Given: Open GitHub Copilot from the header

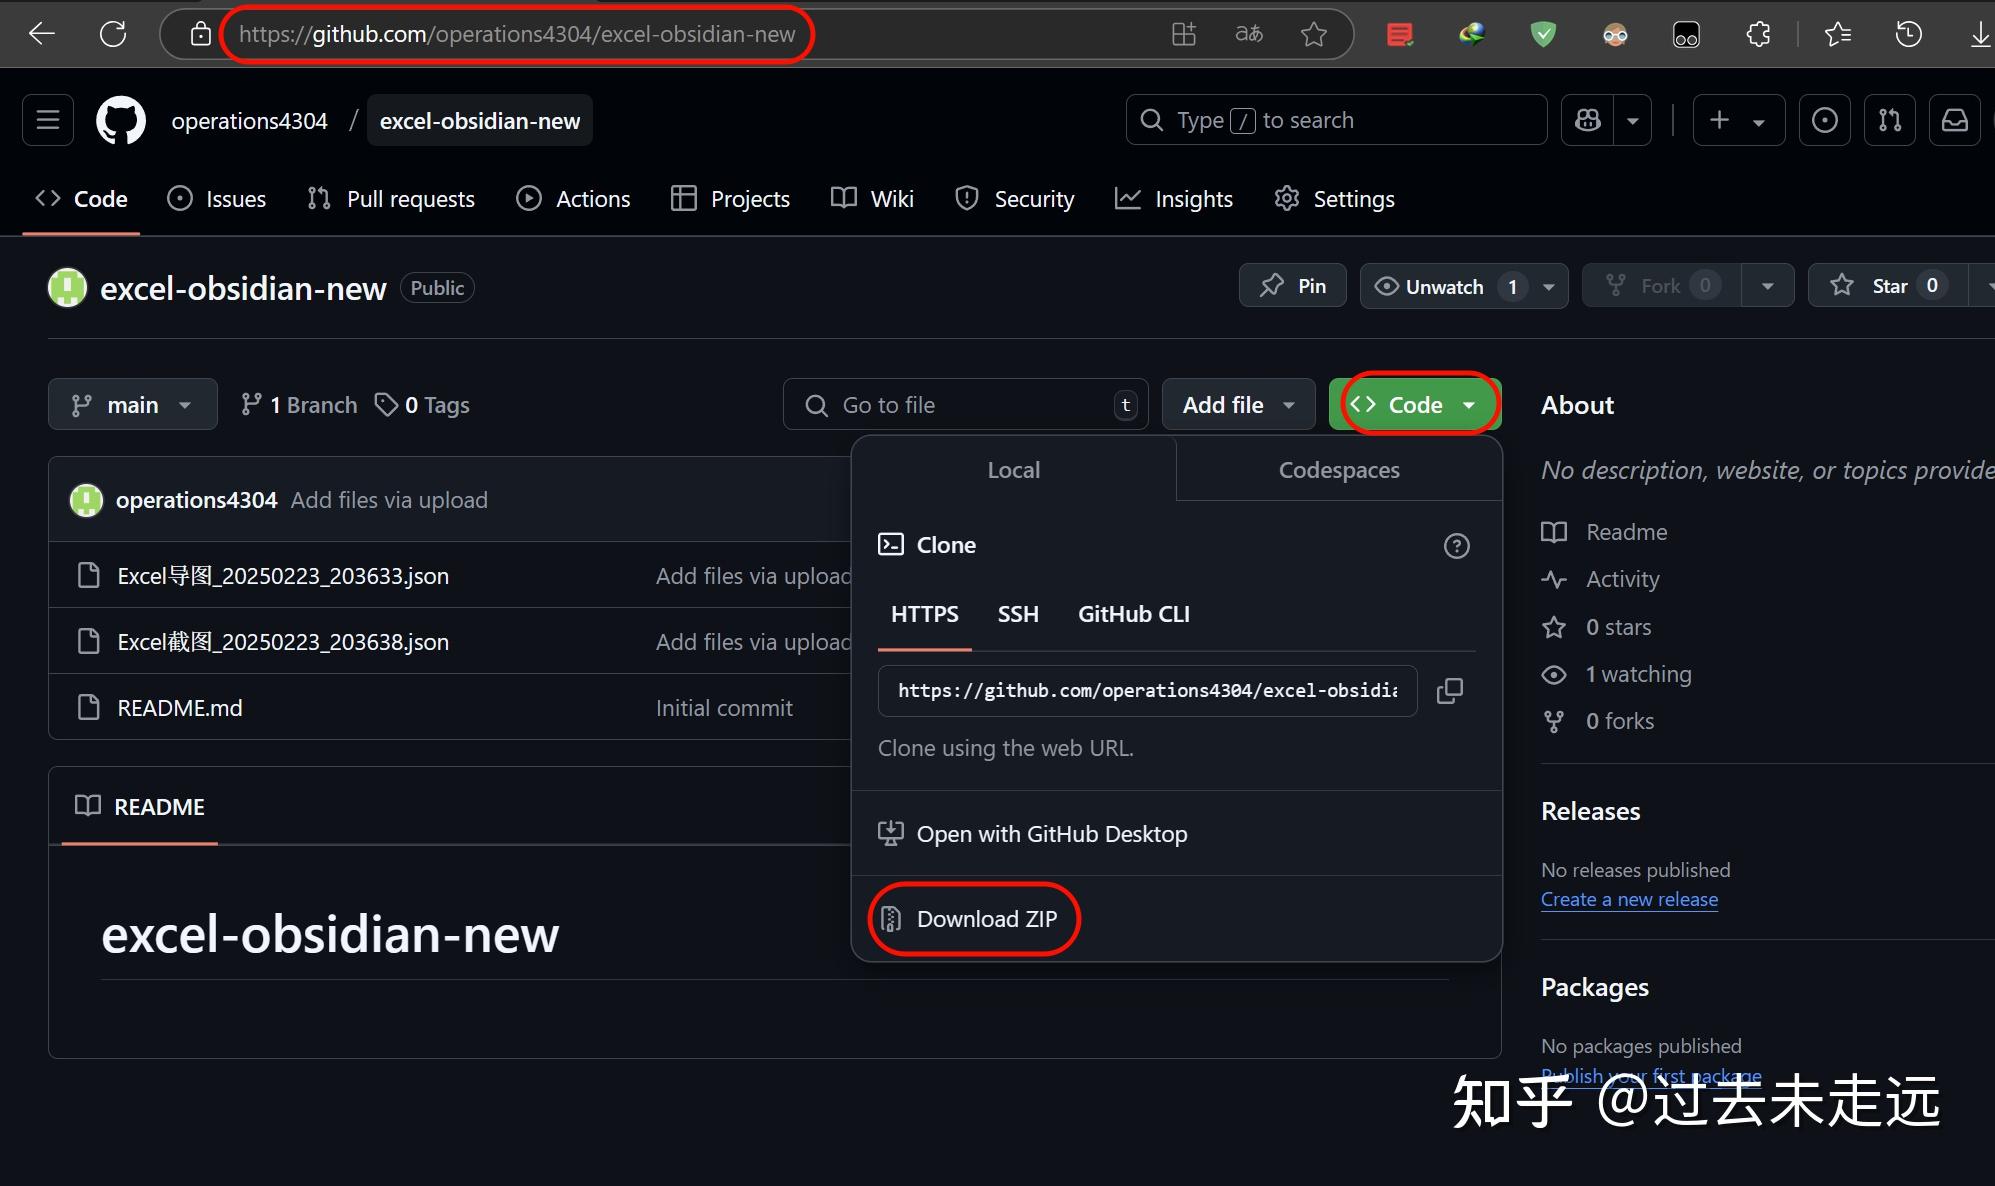Looking at the screenshot, I should pos(1587,120).
